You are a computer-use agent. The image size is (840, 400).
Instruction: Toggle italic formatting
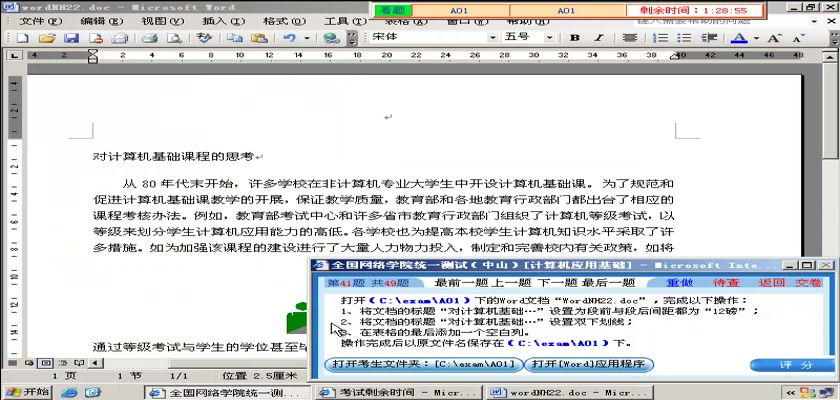click(x=599, y=38)
